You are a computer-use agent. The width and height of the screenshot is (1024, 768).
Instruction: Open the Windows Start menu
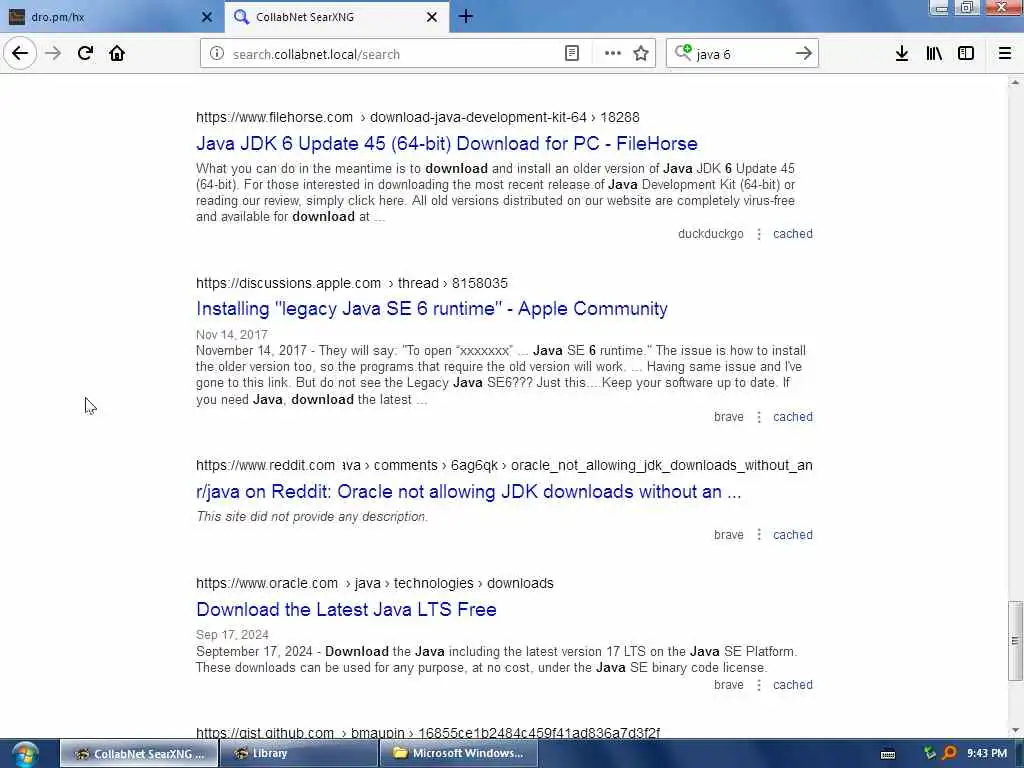tap(25, 754)
